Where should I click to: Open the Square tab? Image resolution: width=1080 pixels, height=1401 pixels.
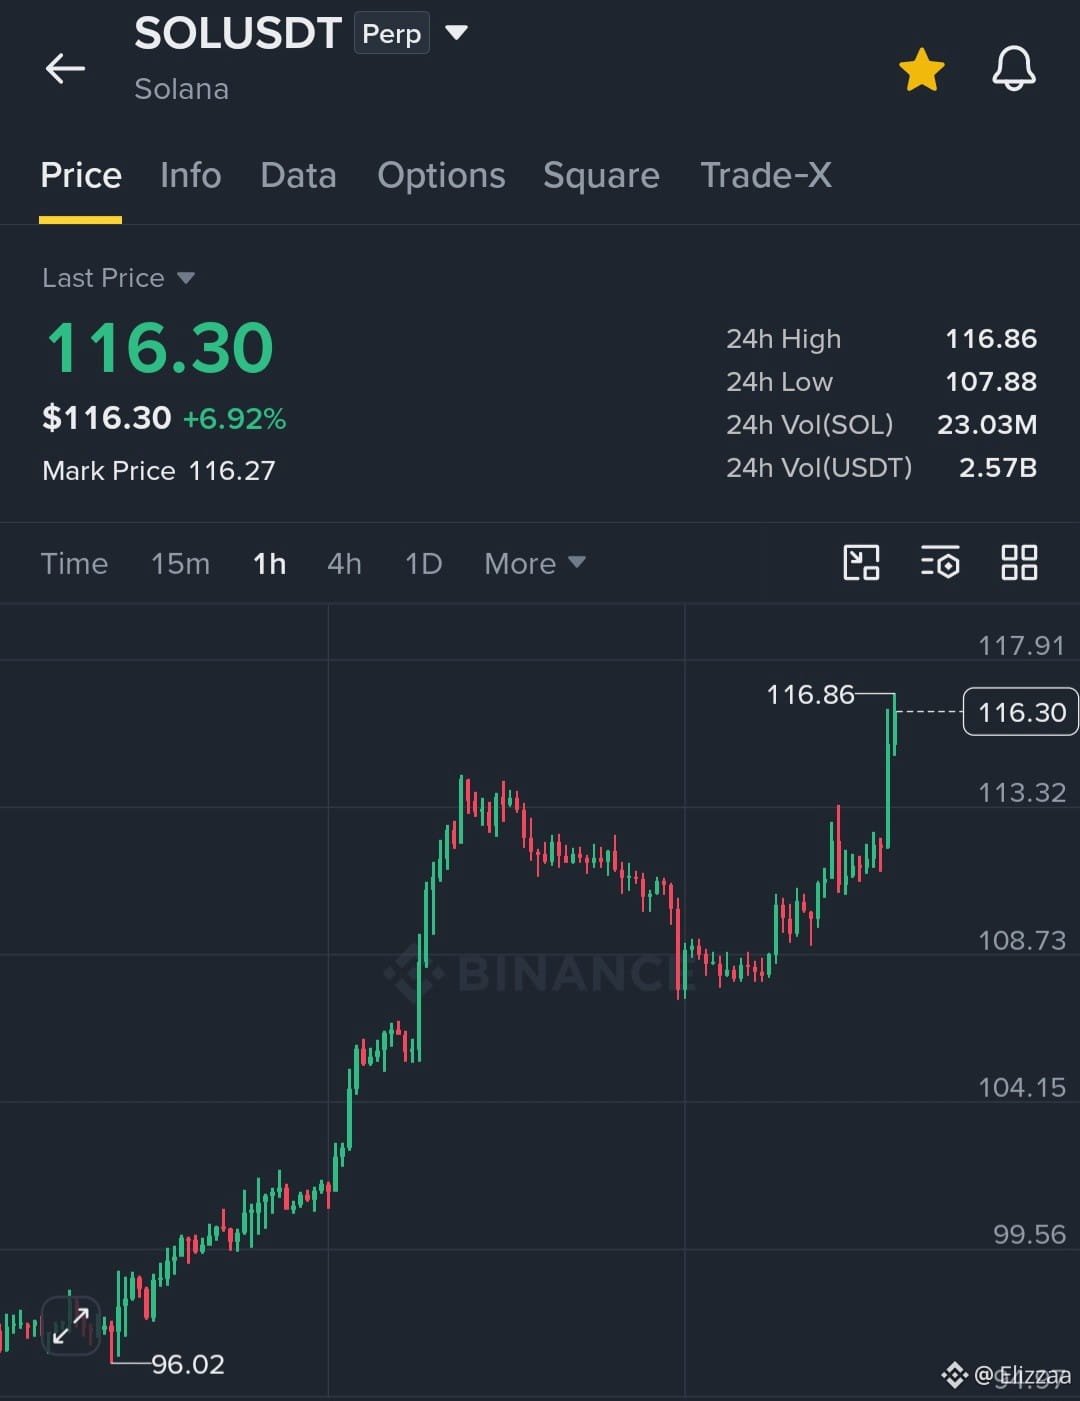point(601,176)
